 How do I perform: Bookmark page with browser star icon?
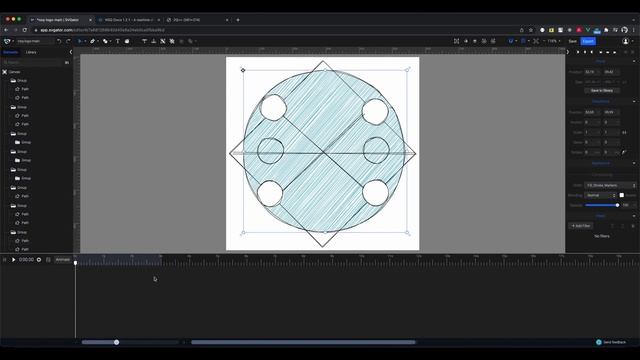(531, 30)
